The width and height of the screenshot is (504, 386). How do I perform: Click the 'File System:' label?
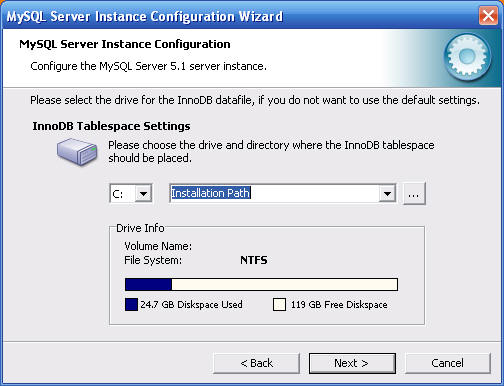(153, 260)
